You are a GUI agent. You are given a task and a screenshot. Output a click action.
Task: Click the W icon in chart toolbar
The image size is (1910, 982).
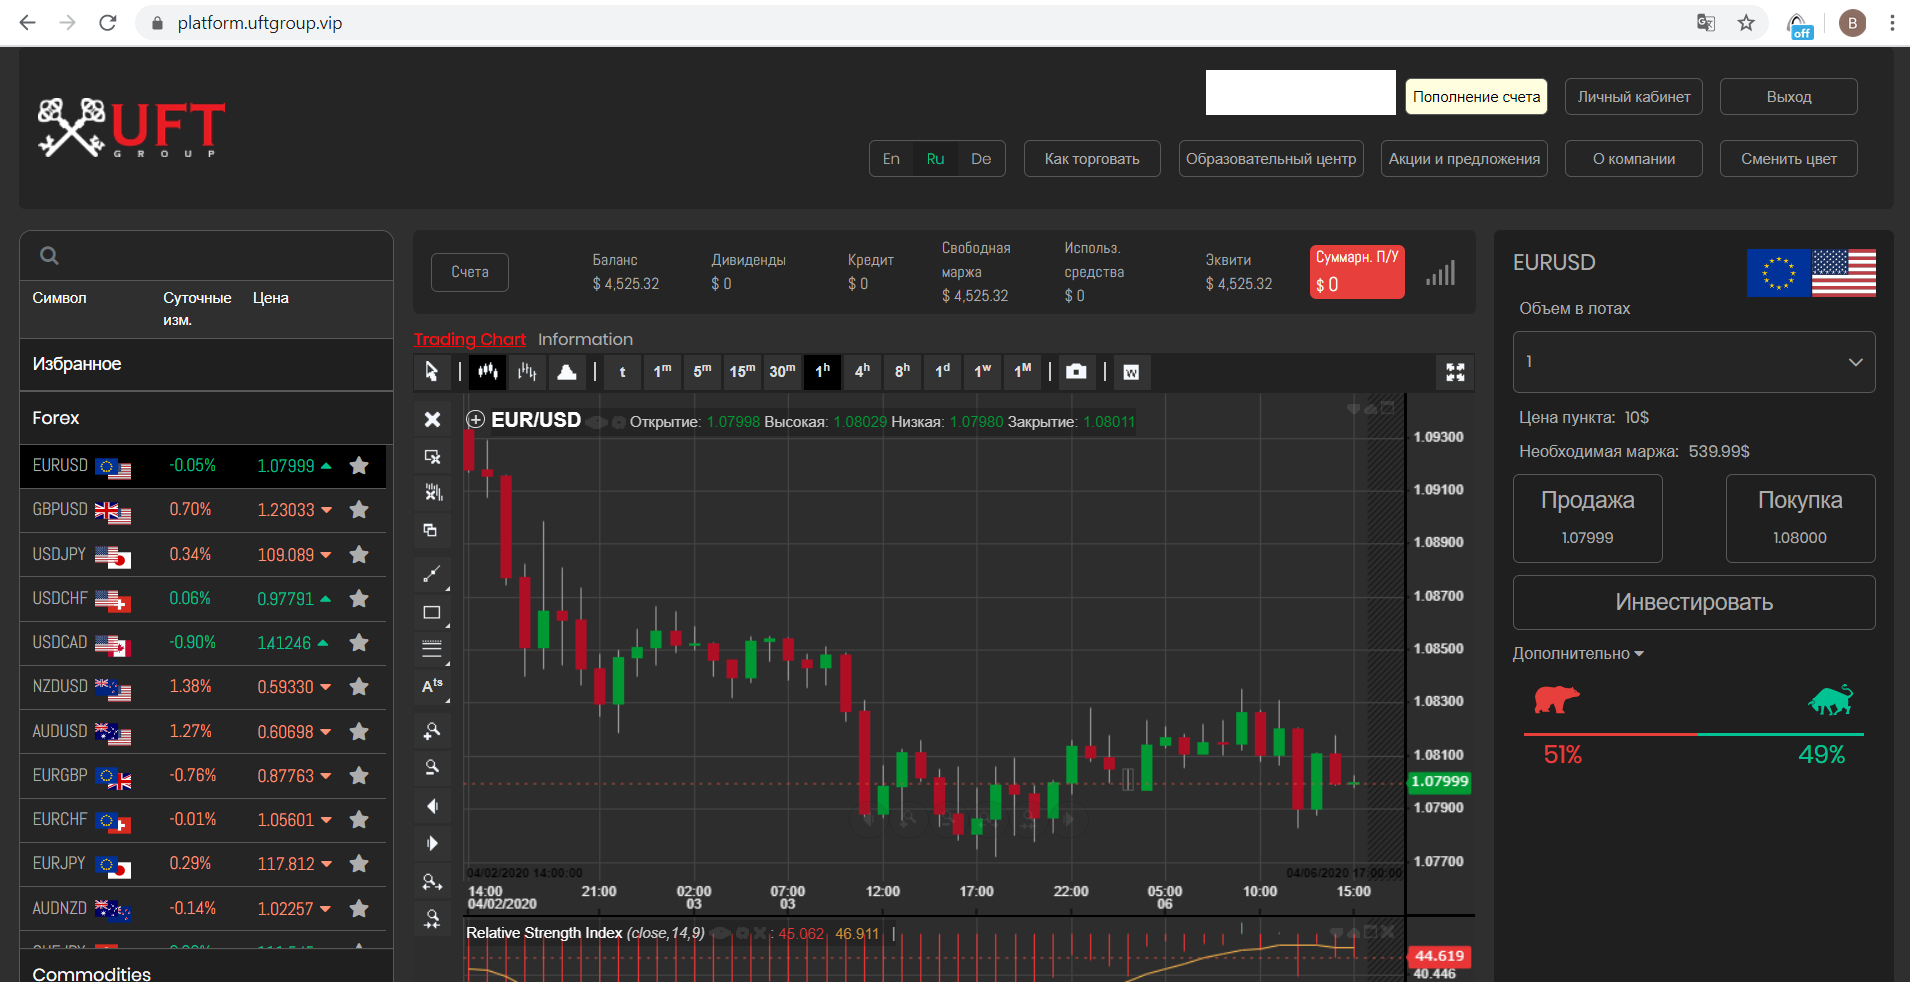click(1131, 372)
